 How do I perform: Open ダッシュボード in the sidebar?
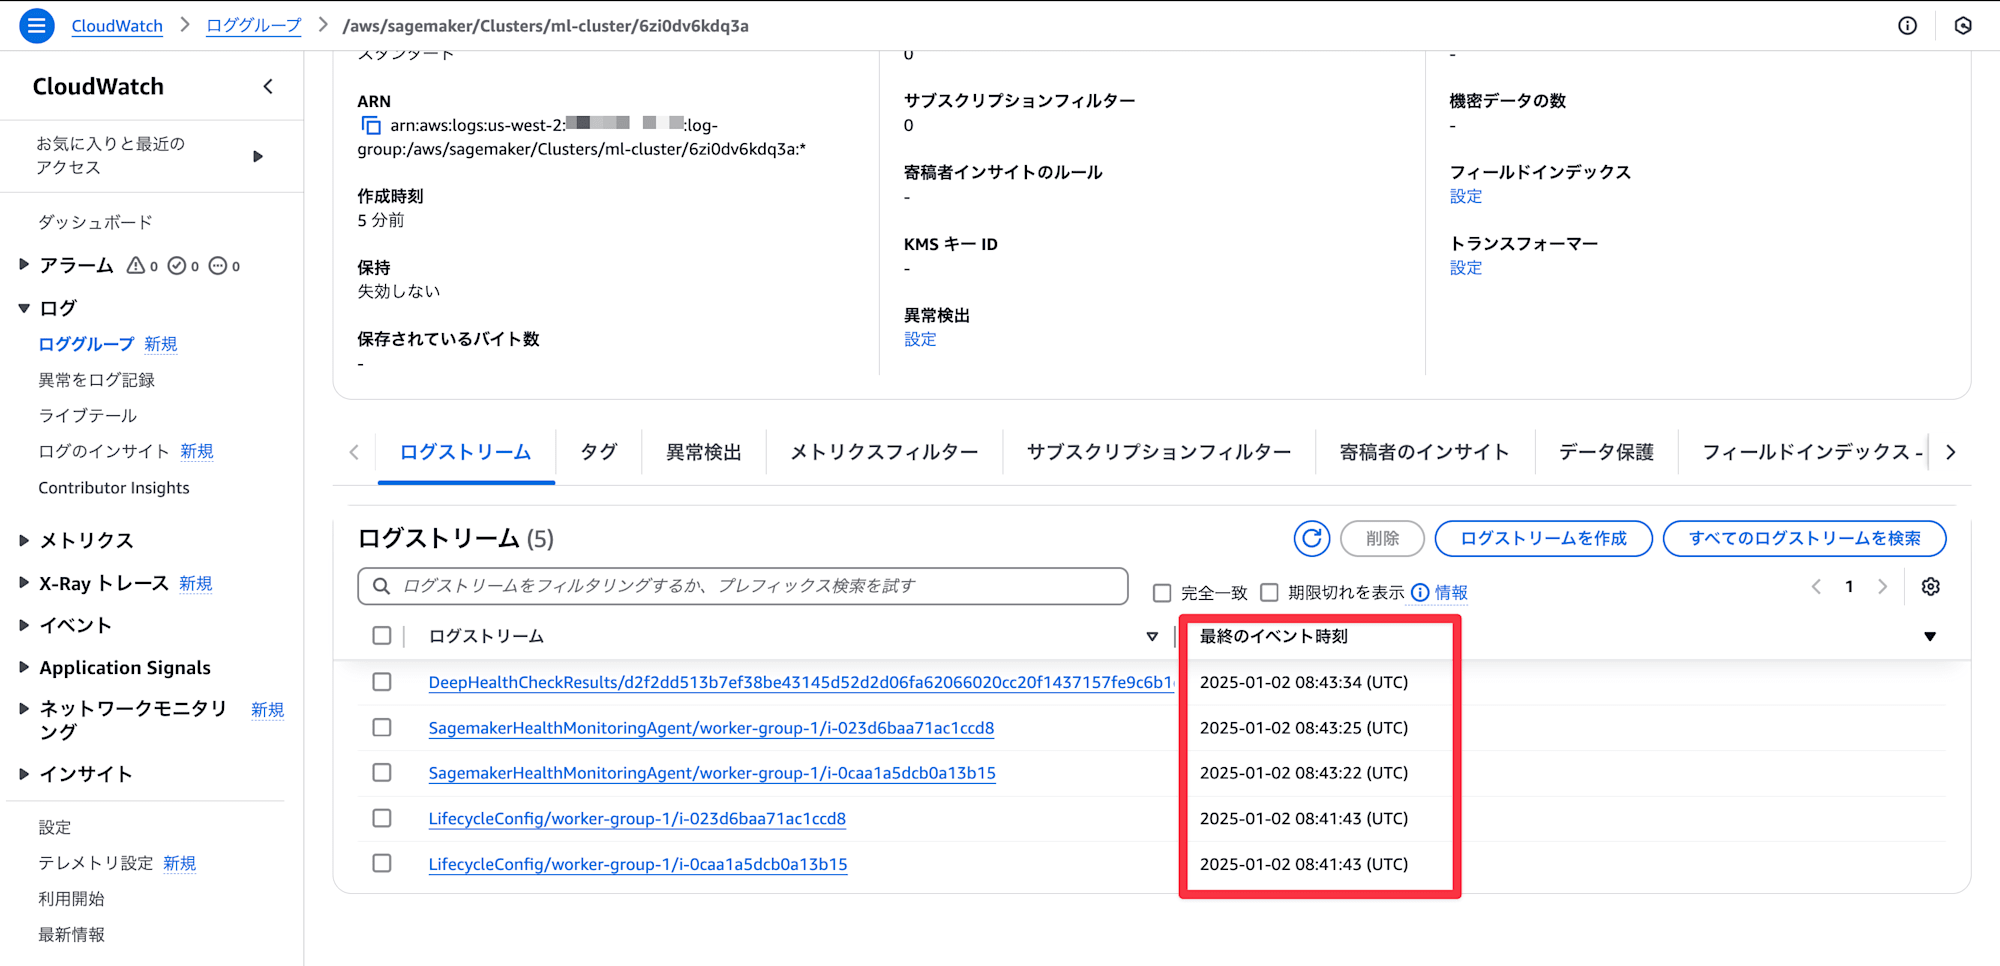click(x=96, y=222)
